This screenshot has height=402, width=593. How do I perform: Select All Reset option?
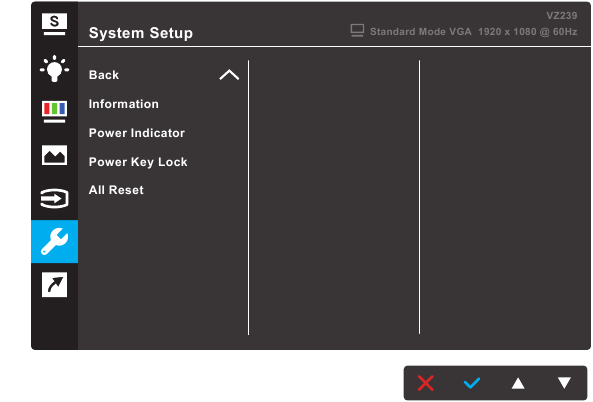(x=116, y=190)
